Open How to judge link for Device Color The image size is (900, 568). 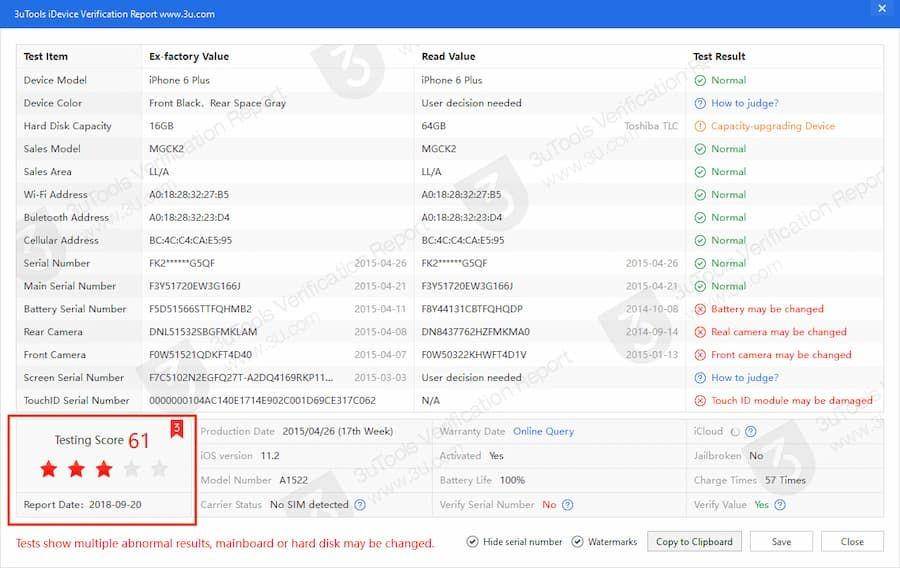point(744,103)
